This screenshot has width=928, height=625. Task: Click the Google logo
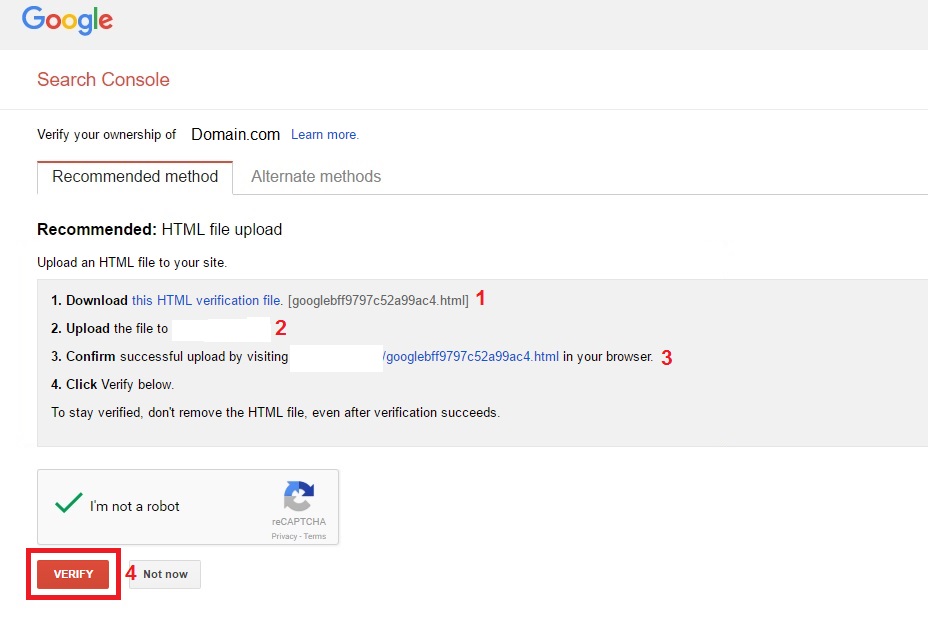point(67,20)
